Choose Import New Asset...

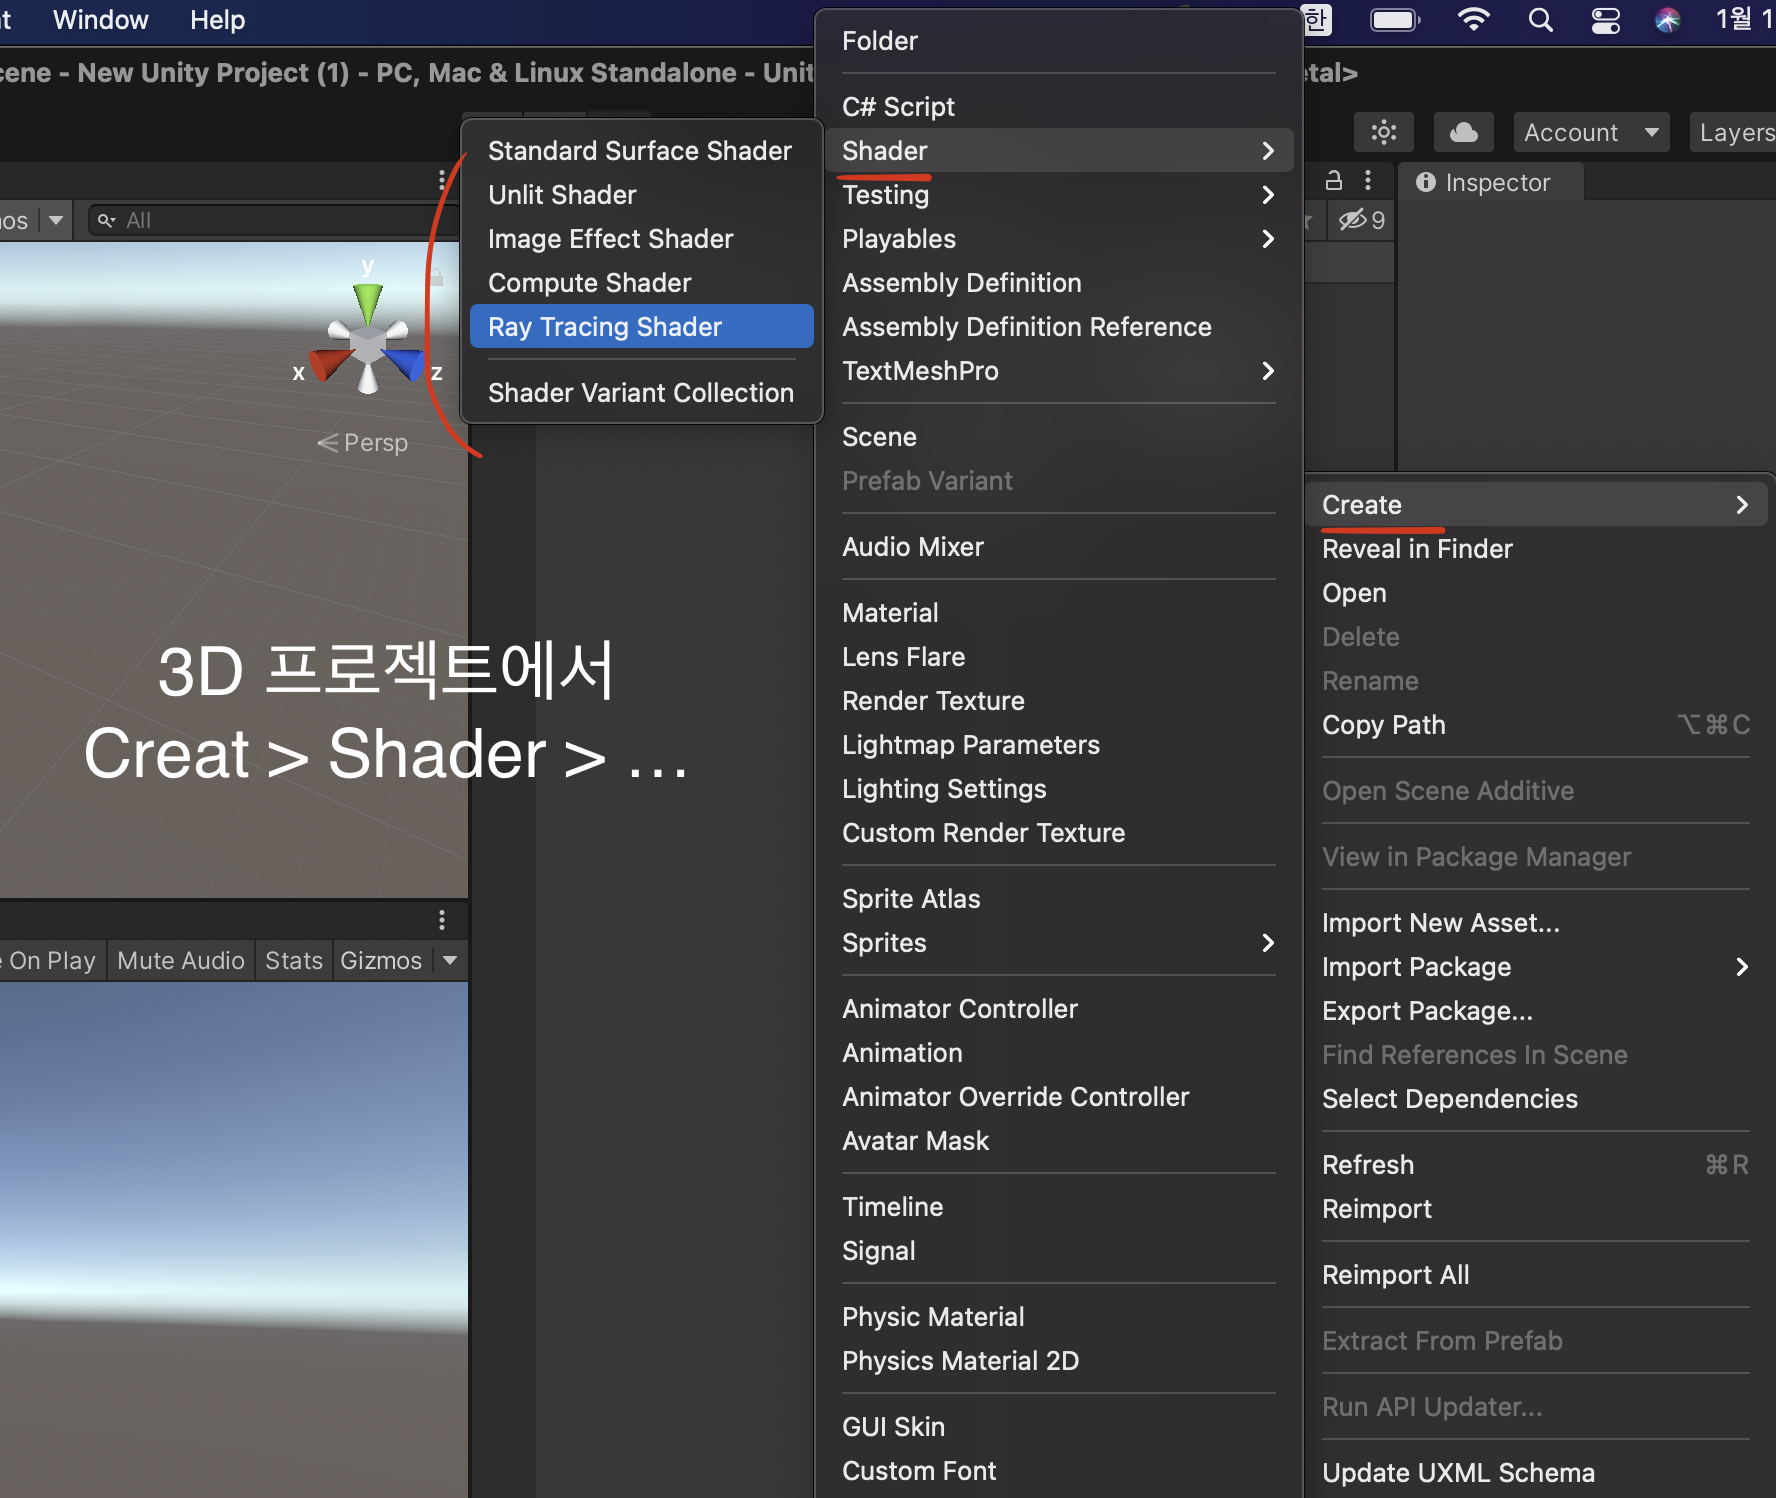(1536, 923)
